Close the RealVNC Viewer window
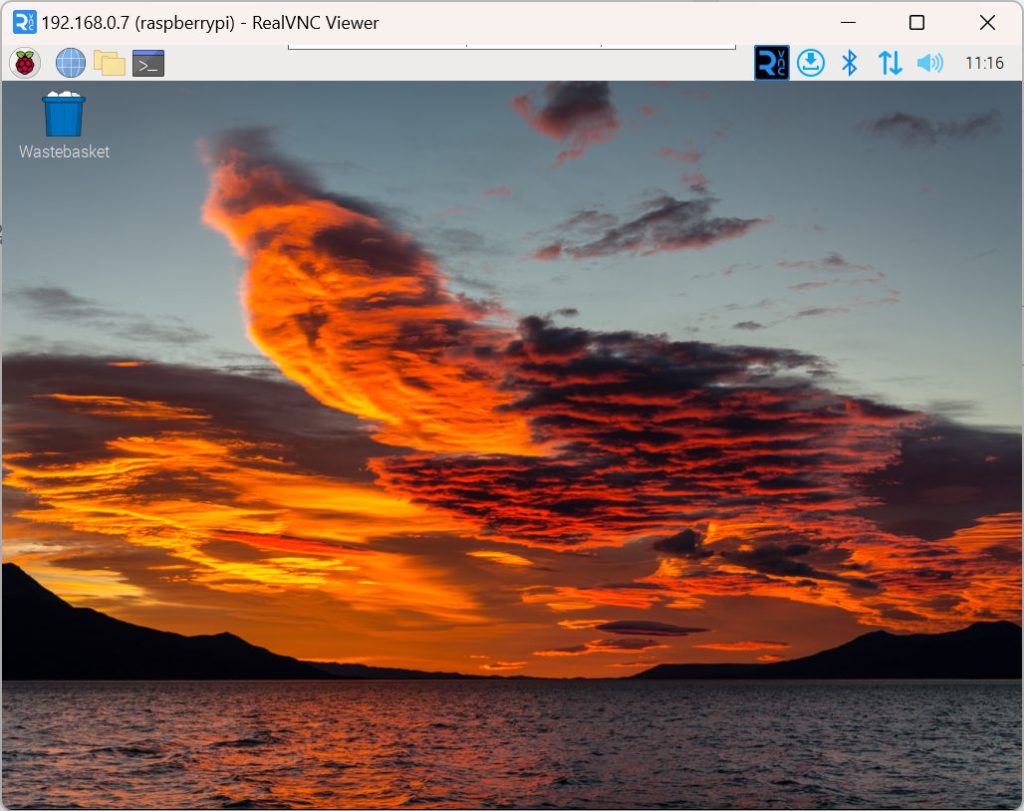1024x811 pixels. tap(987, 22)
